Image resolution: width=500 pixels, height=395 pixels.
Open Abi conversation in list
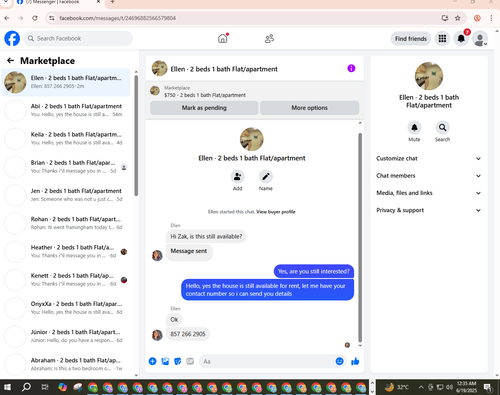point(66,110)
